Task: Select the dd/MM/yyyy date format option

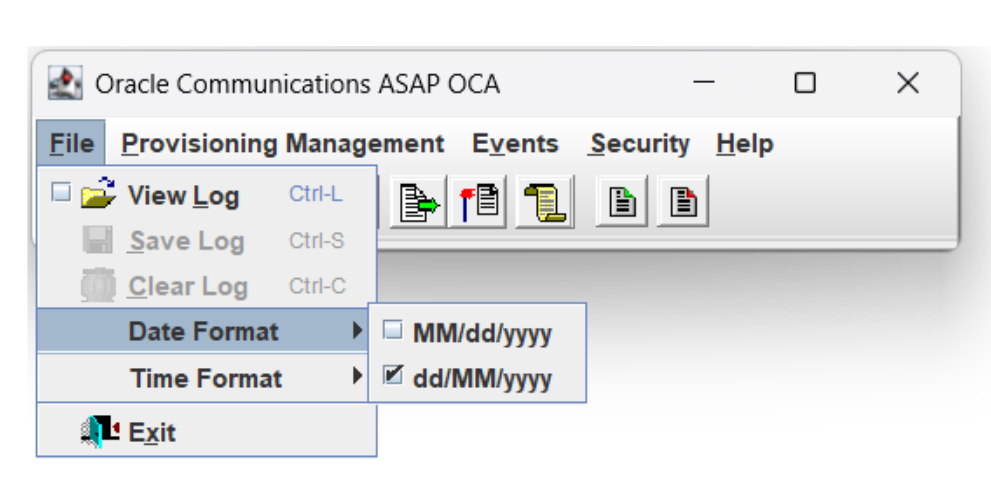Action: (477, 378)
